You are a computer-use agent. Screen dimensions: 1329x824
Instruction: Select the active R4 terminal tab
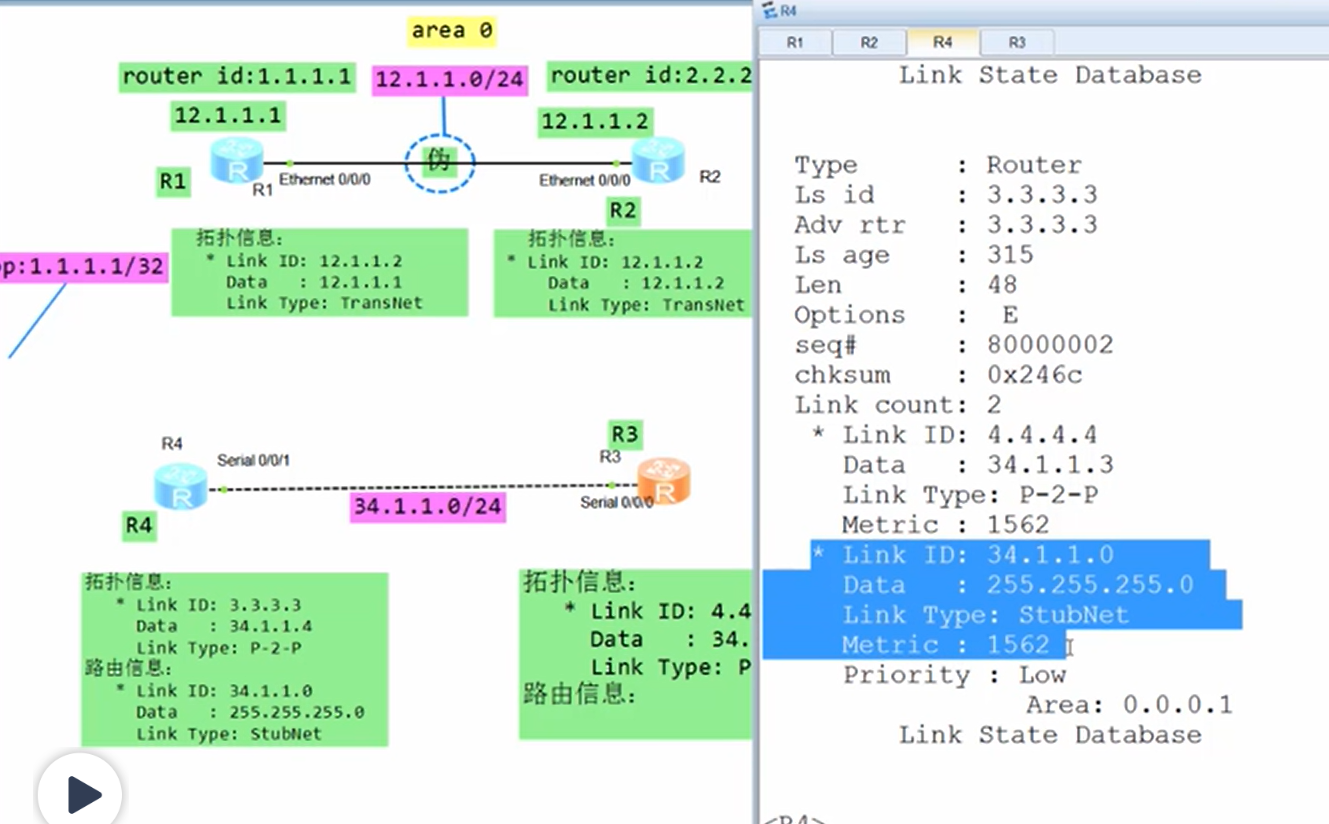coord(943,42)
